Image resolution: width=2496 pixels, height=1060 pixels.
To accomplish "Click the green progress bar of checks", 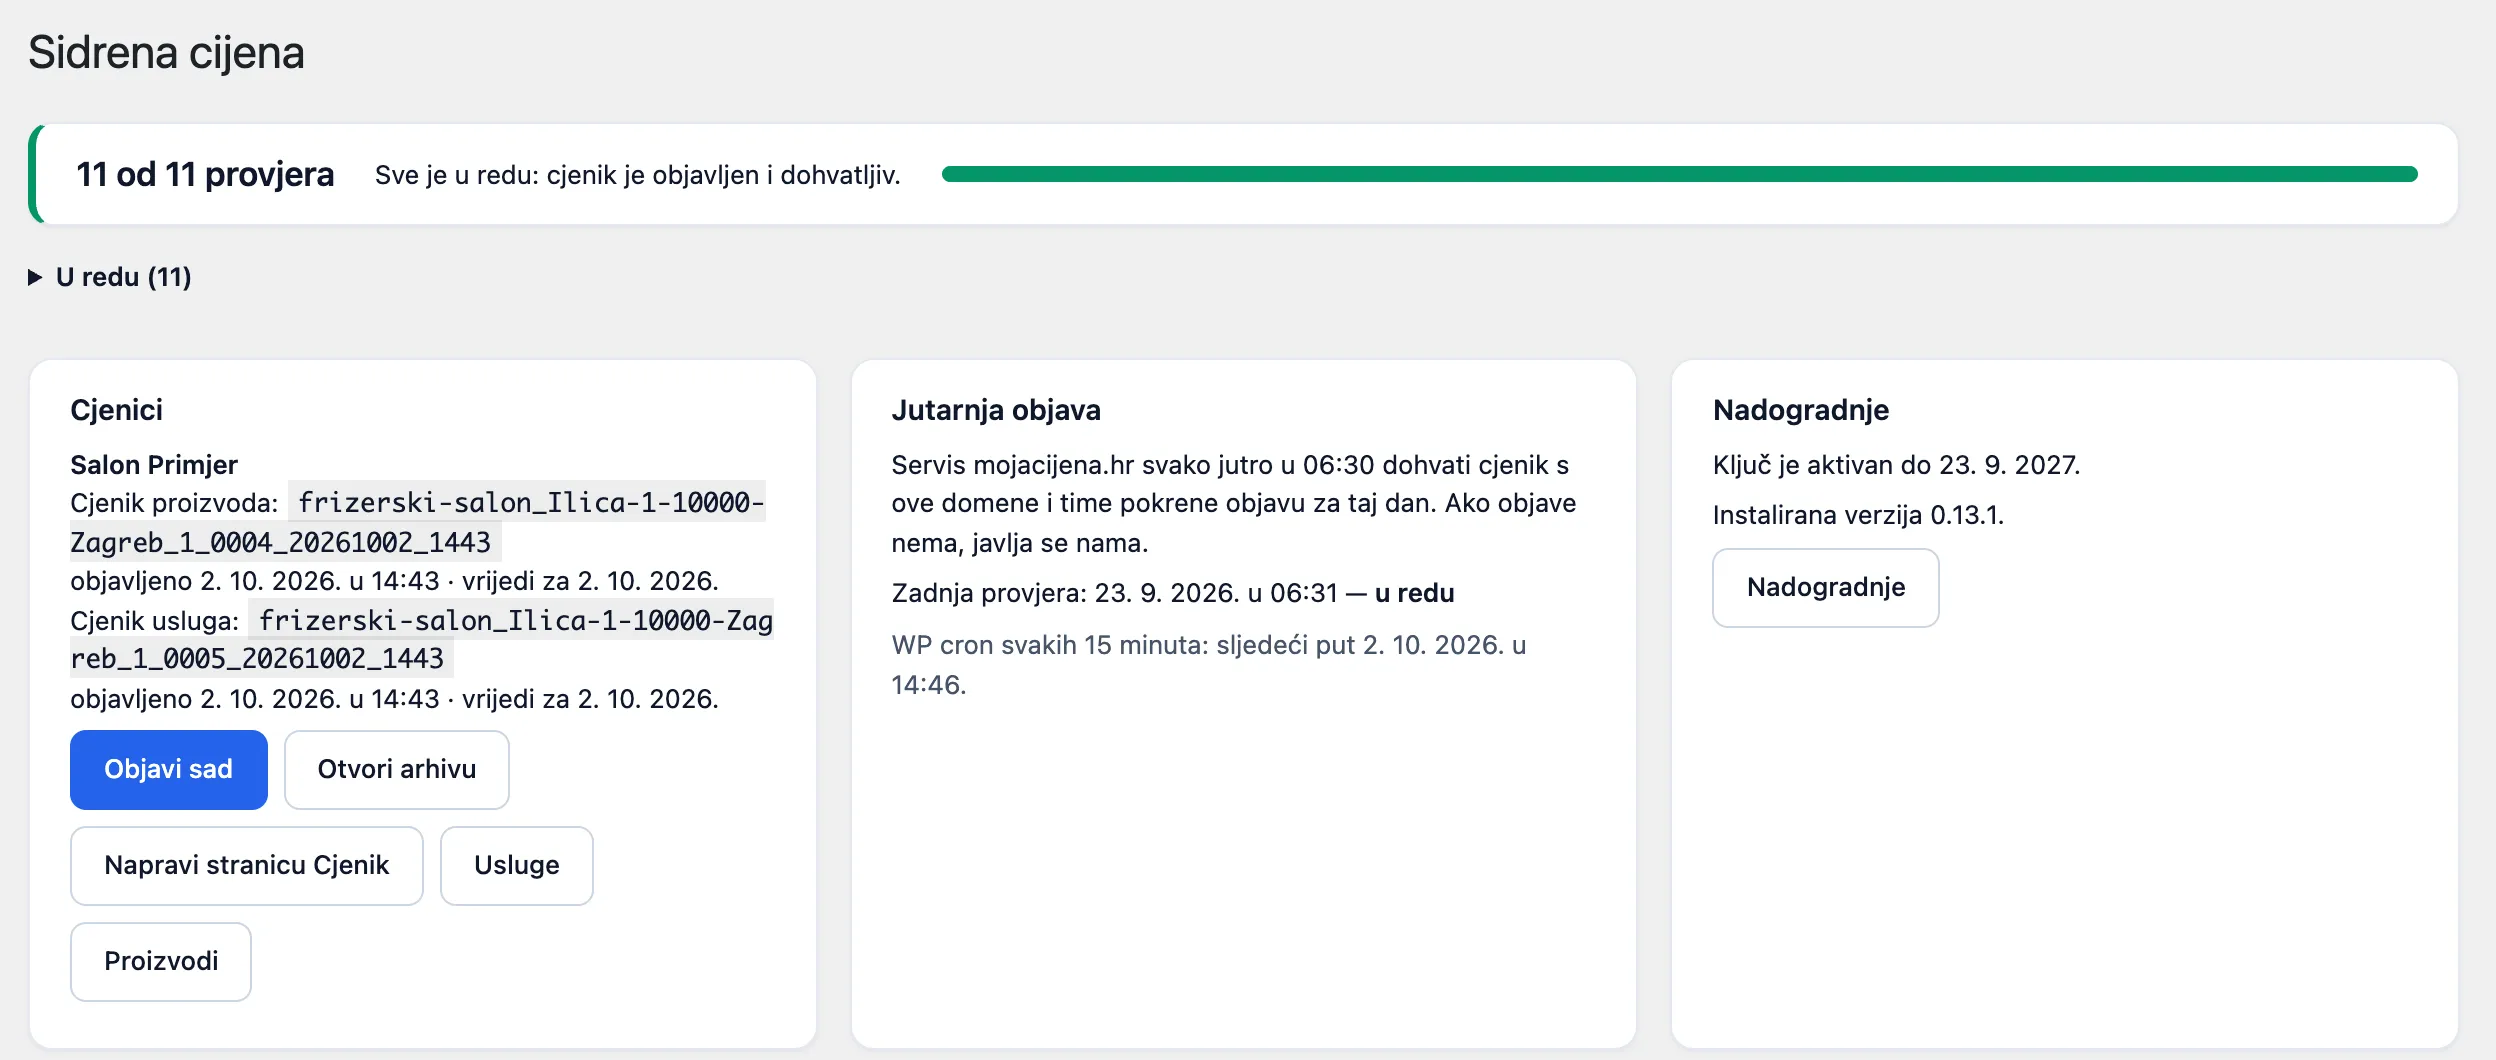I will pyautogui.click(x=1680, y=174).
